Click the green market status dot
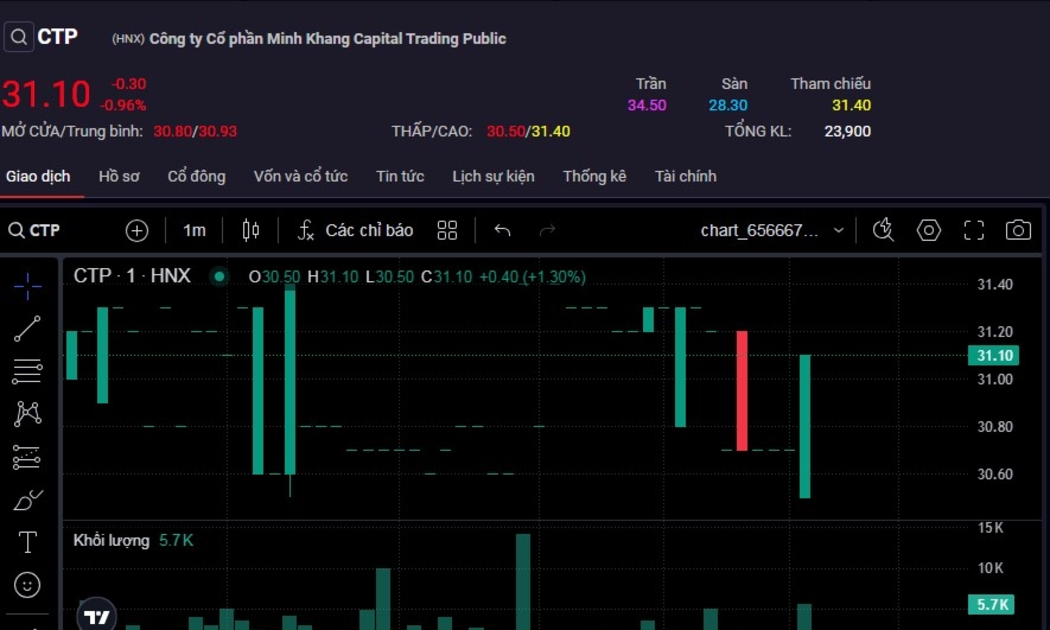 click(x=219, y=277)
